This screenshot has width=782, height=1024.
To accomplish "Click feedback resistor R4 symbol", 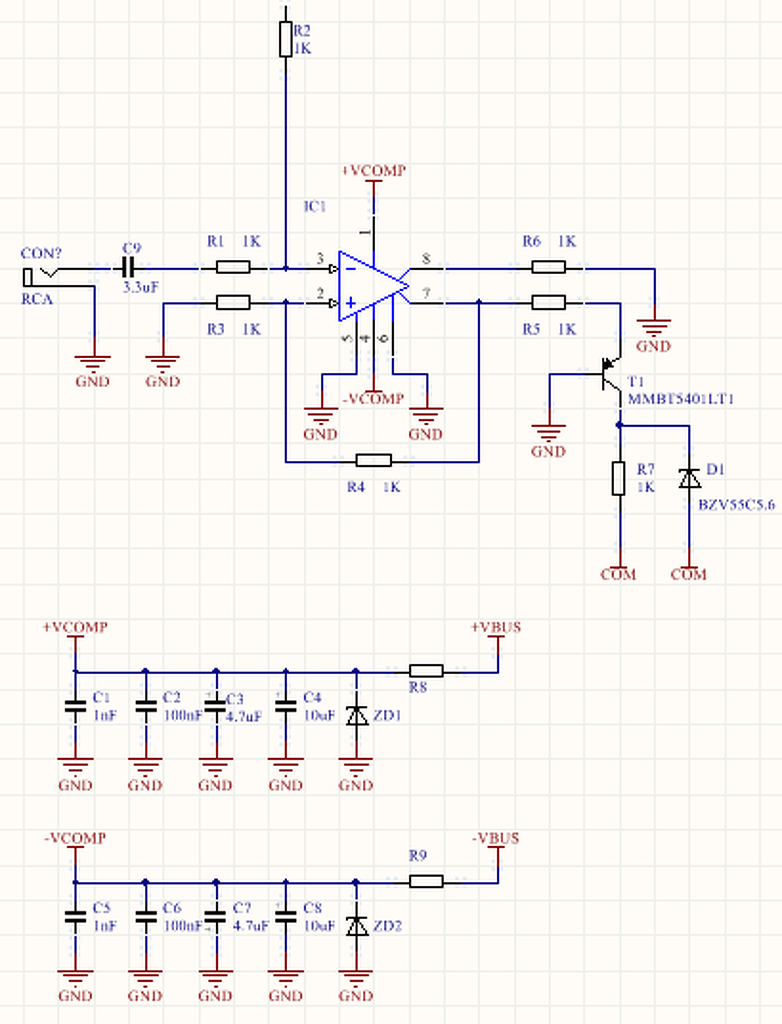I will point(374,461).
